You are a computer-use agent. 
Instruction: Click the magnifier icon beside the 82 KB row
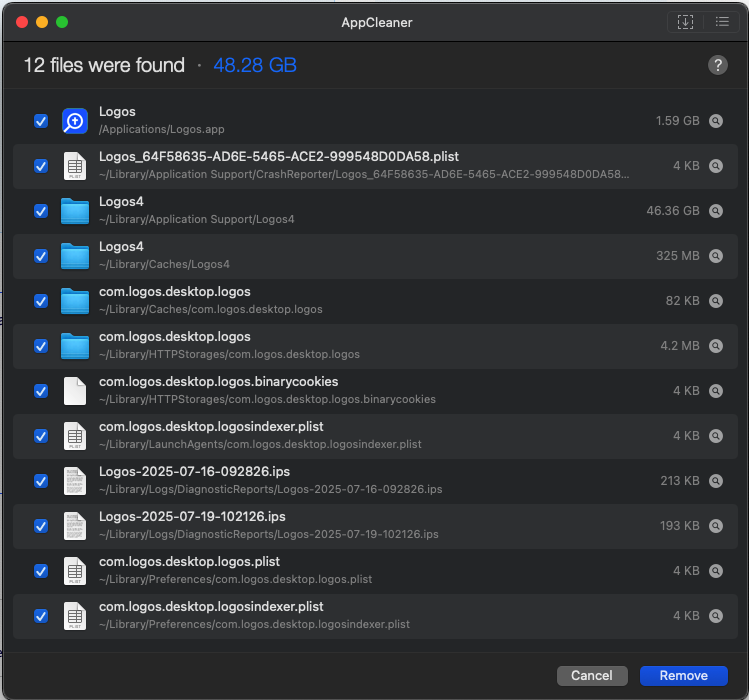pyautogui.click(x=716, y=301)
